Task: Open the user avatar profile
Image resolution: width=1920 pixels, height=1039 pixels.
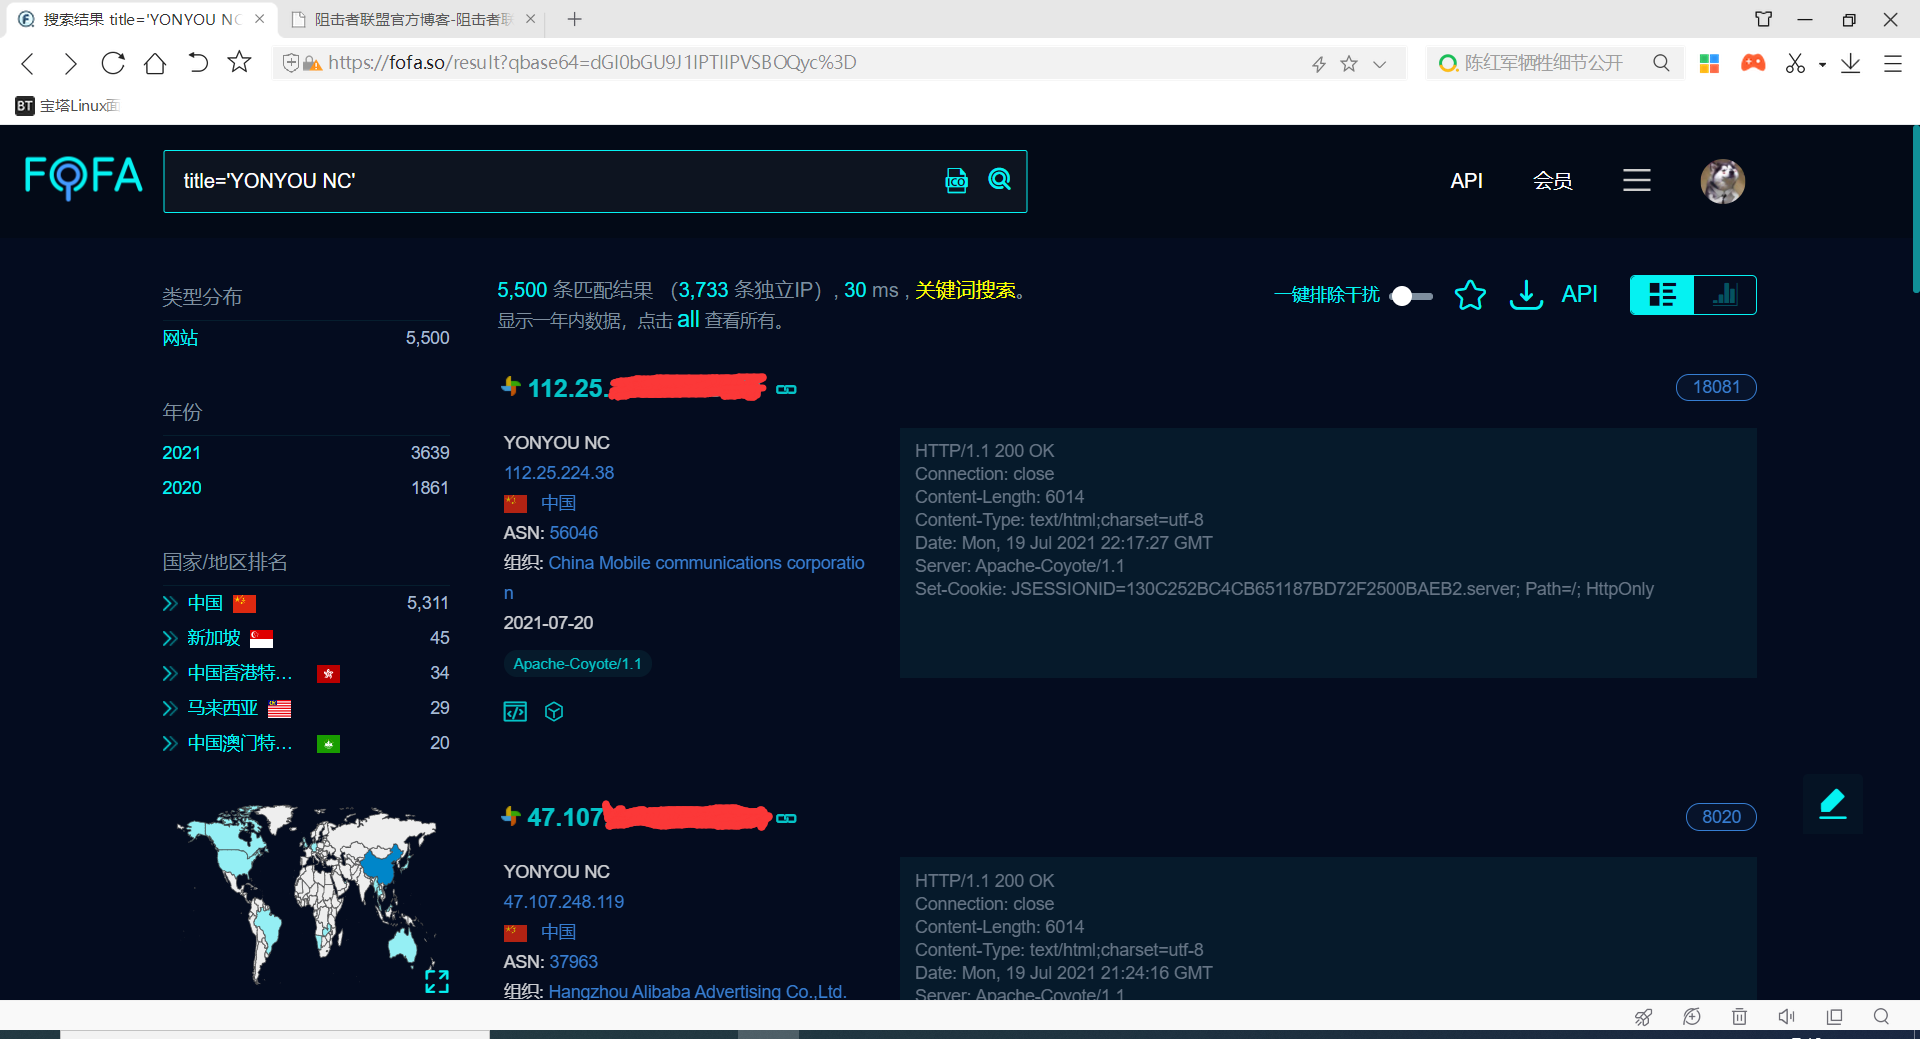Action: pyautogui.click(x=1722, y=181)
